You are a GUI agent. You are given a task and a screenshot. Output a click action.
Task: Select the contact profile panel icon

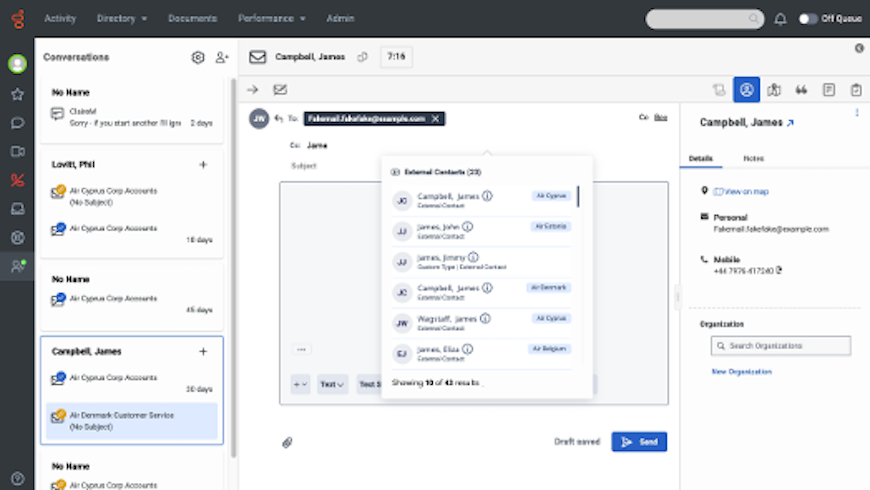(746, 90)
